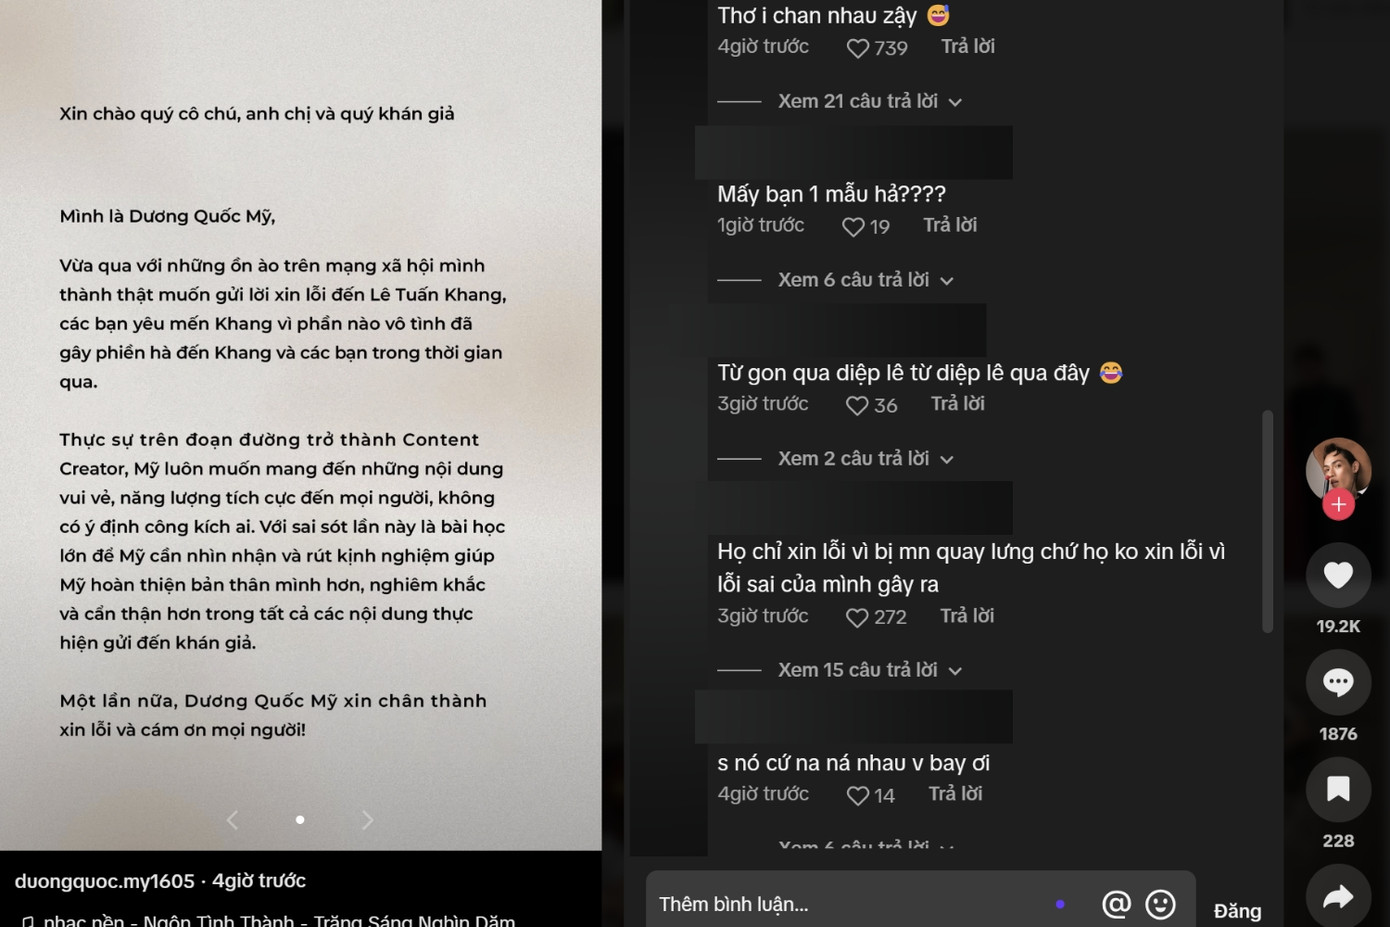1390x927 pixels.
Task: Like the video with the heart icon
Action: pos(1338,575)
